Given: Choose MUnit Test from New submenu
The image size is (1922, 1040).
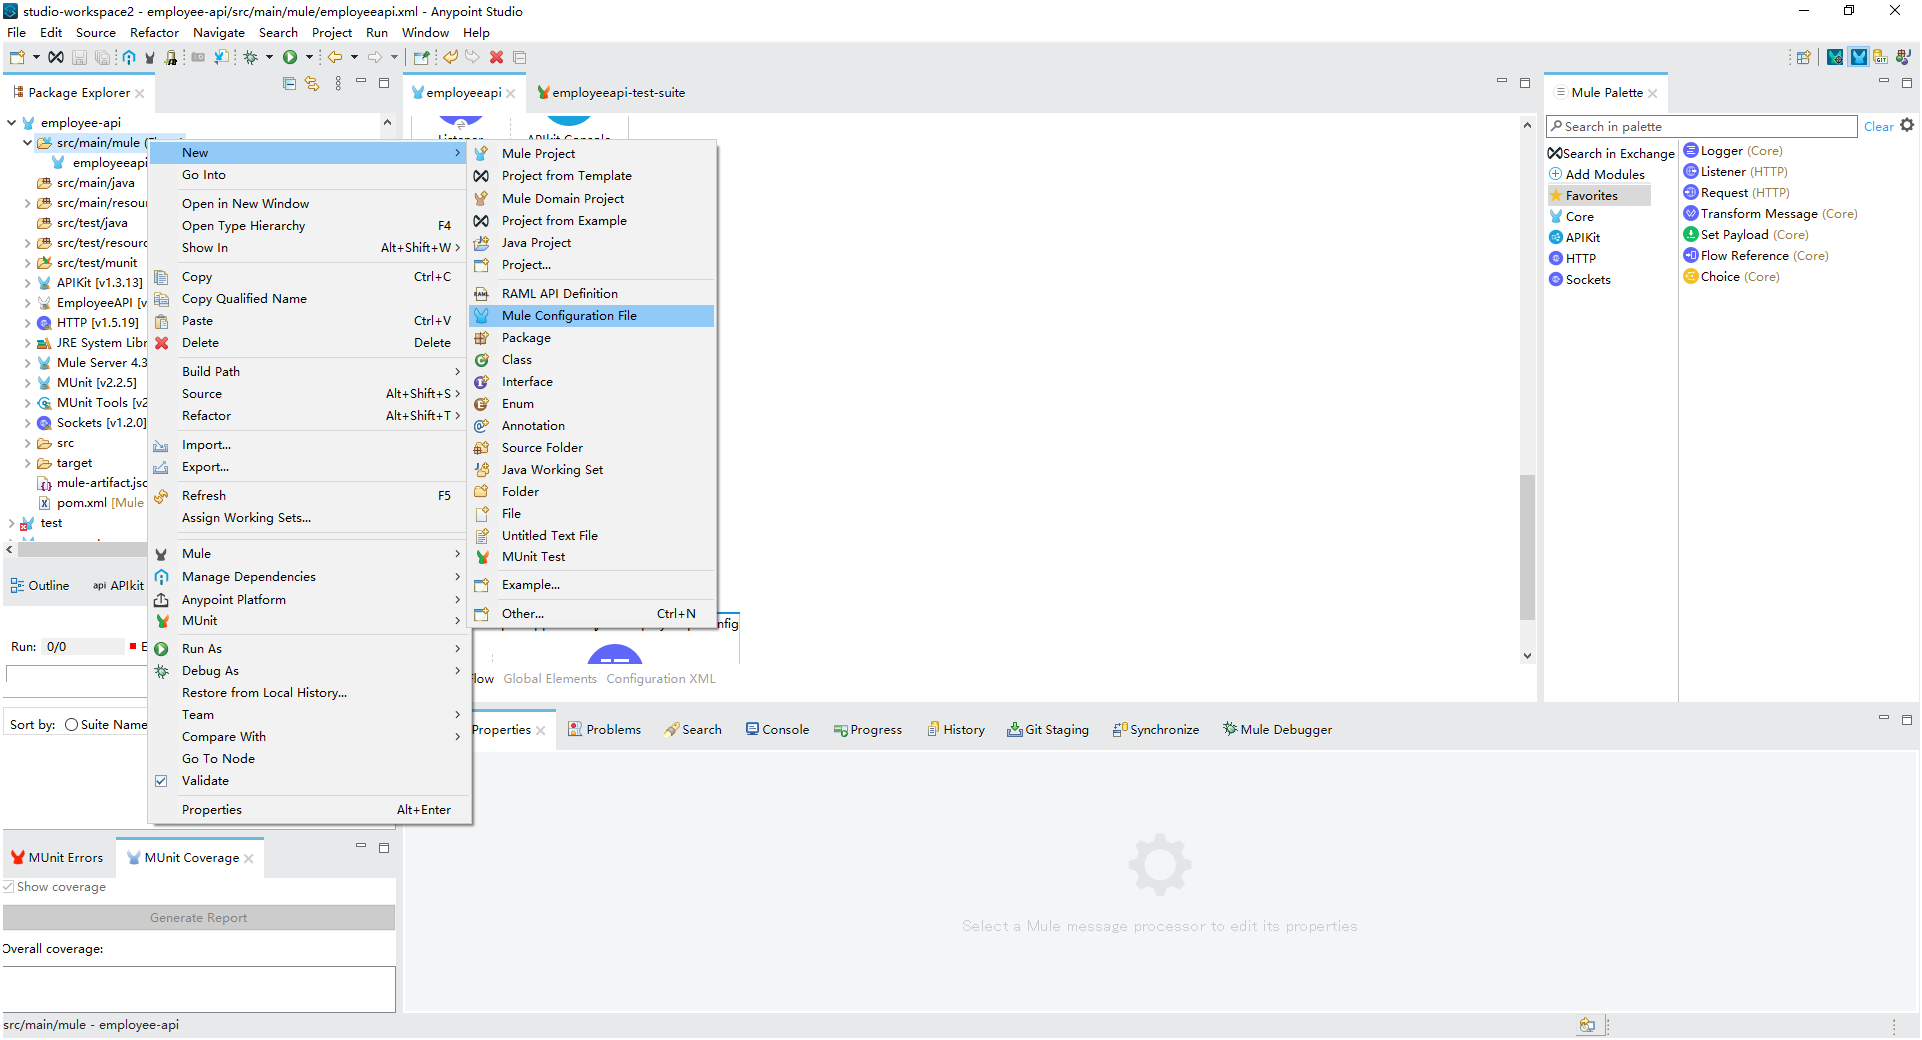Looking at the screenshot, I should 592,558.
